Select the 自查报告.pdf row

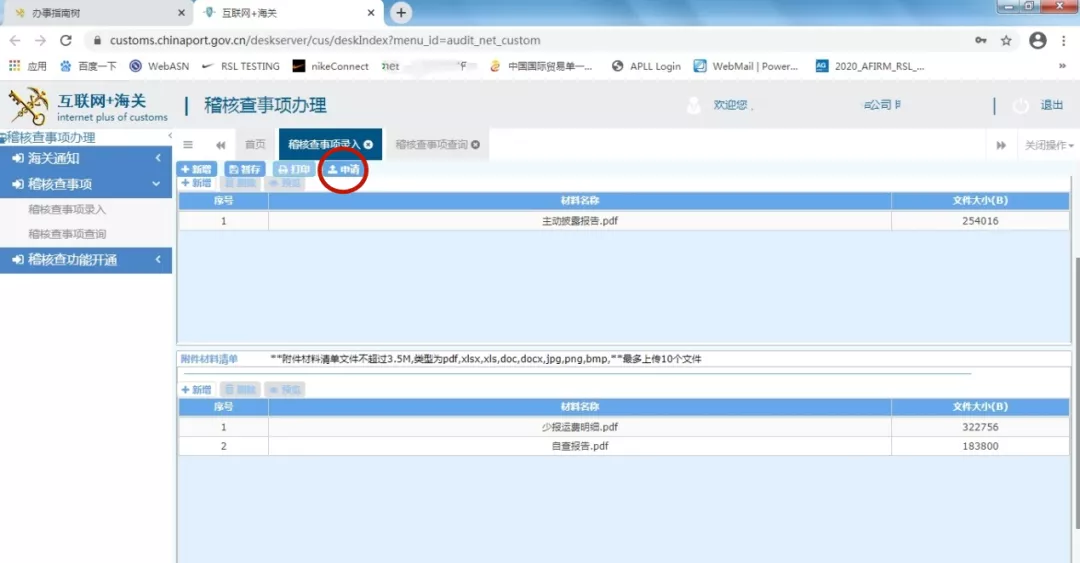click(x=624, y=447)
